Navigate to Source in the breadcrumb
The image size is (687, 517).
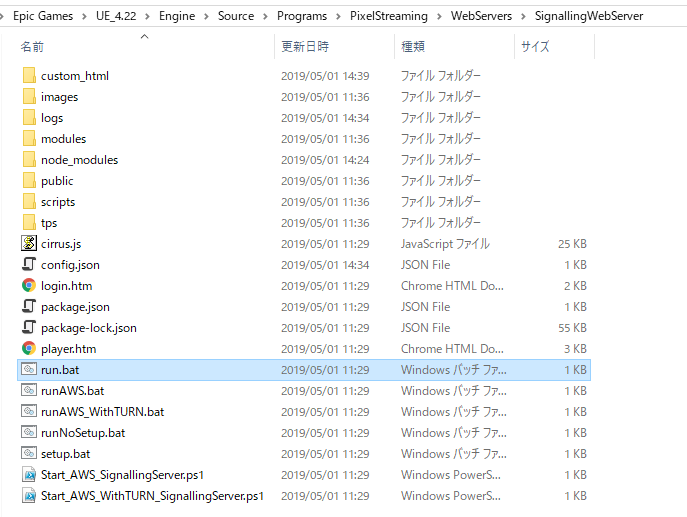click(236, 16)
